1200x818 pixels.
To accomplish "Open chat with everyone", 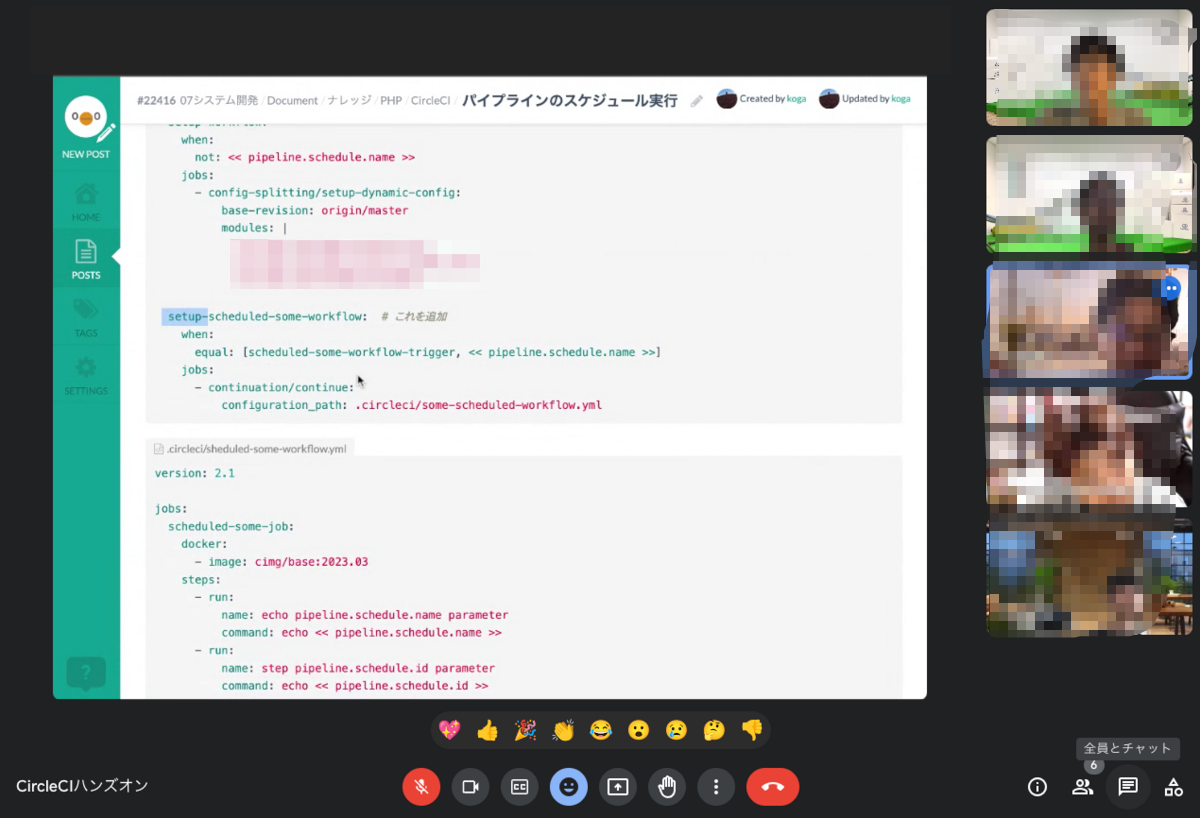I will tap(1128, 787).
